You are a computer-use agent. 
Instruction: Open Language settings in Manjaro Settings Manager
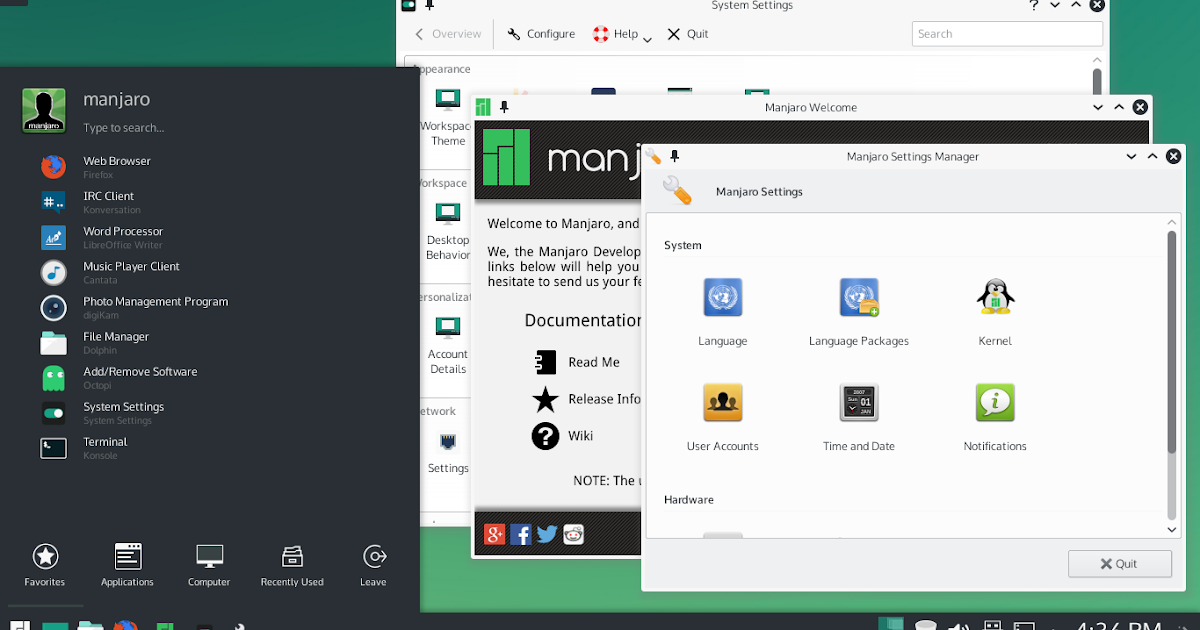(722, 297)
